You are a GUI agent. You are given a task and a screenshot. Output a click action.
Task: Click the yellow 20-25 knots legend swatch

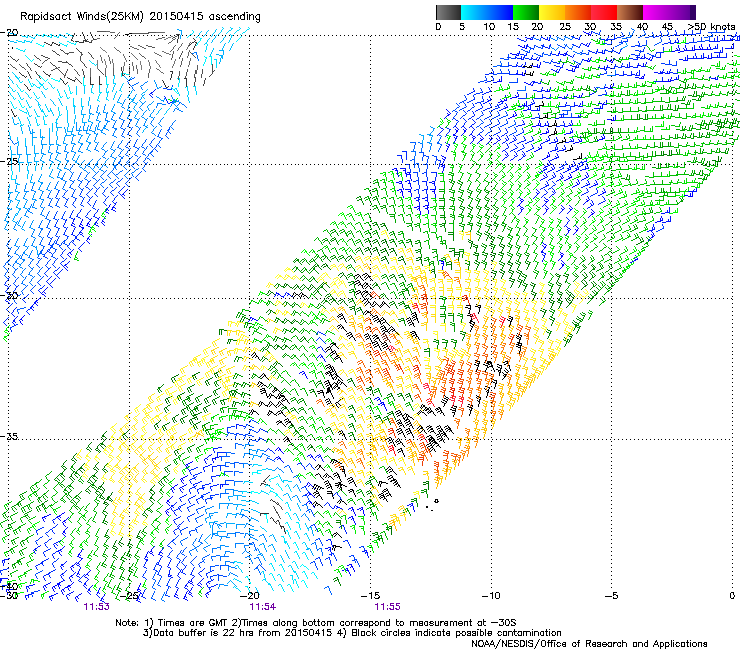(552, 12)
